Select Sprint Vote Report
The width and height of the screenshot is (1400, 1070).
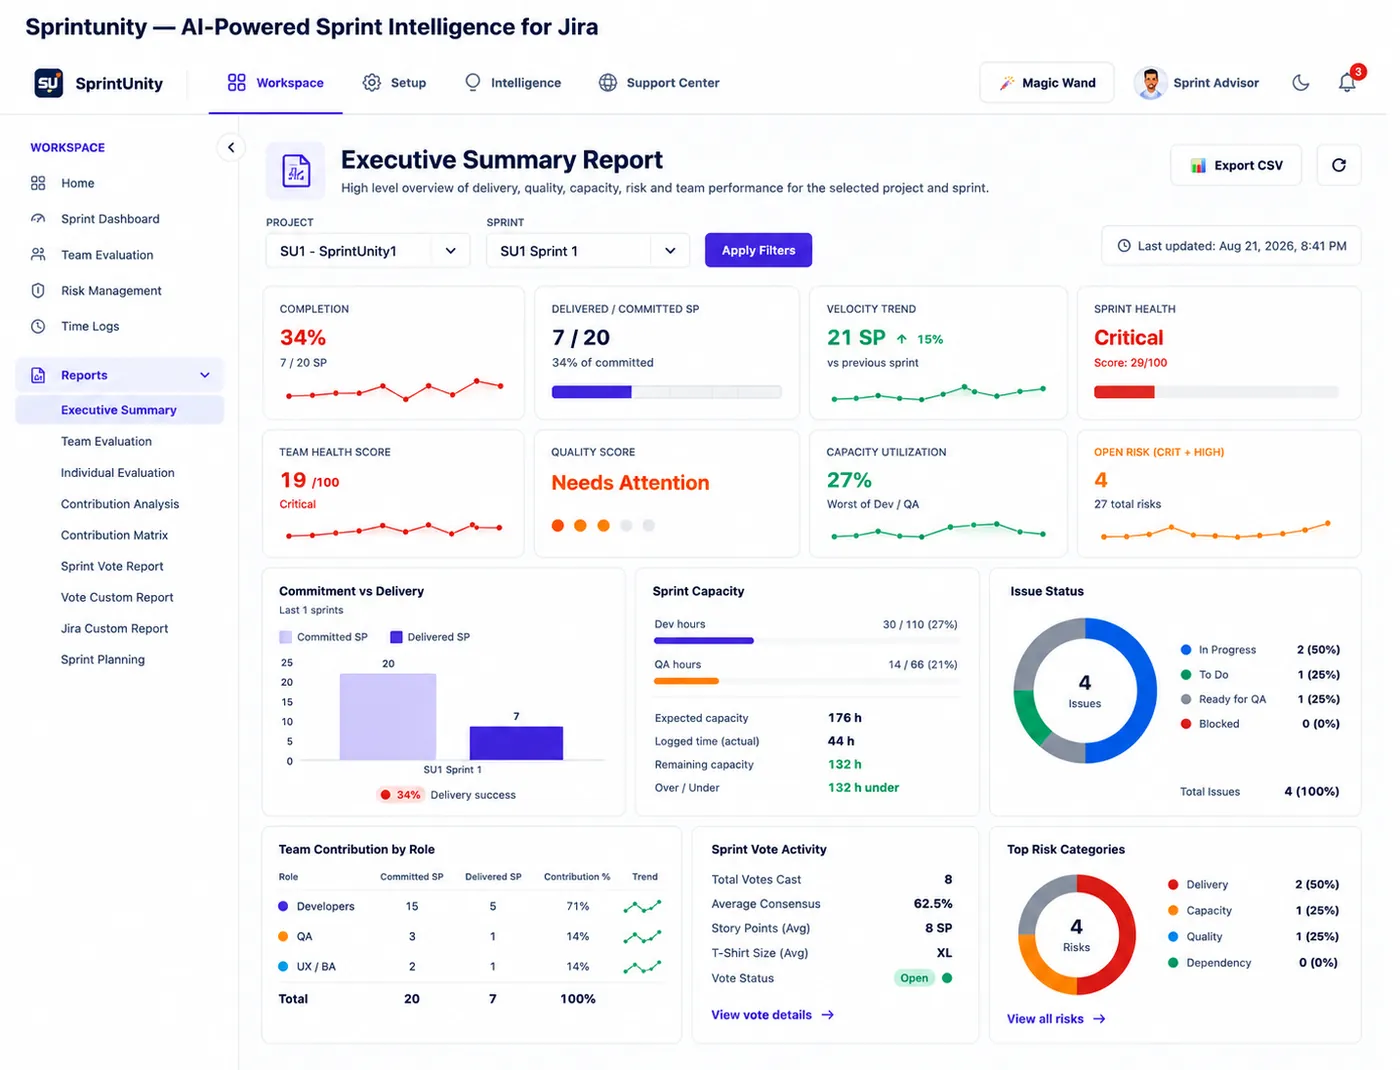tap(112, 566)
